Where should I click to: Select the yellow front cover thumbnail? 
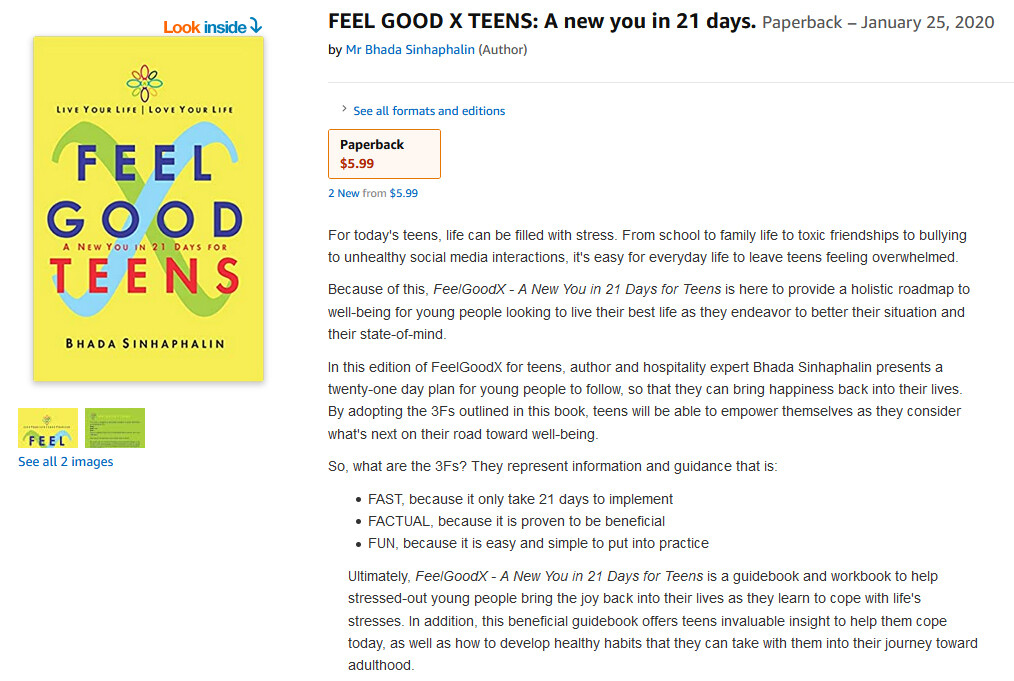(48, 428)
